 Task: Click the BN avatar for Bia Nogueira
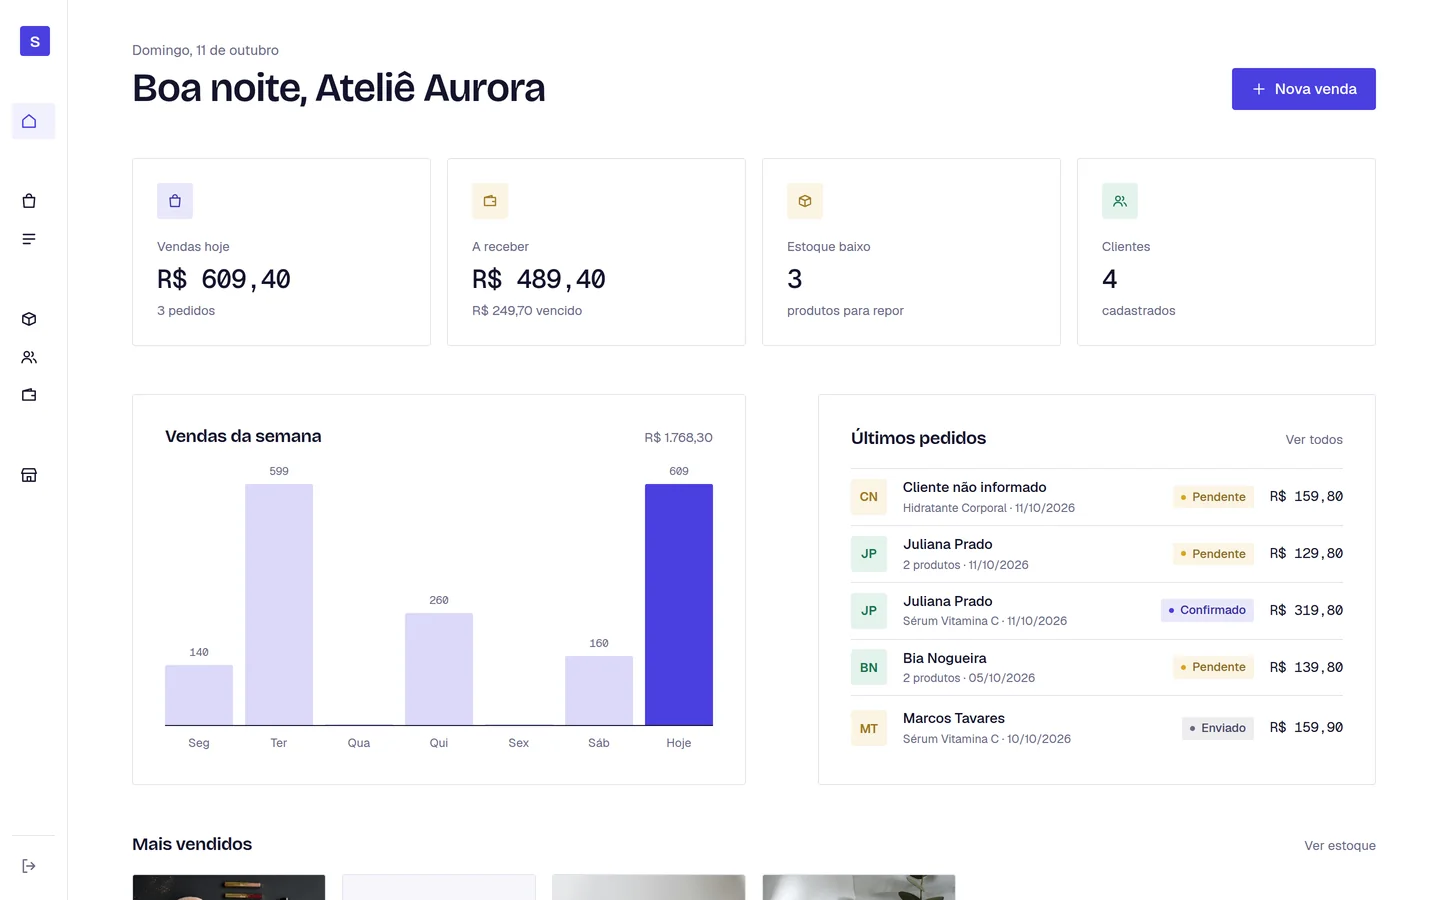[869, 668]
